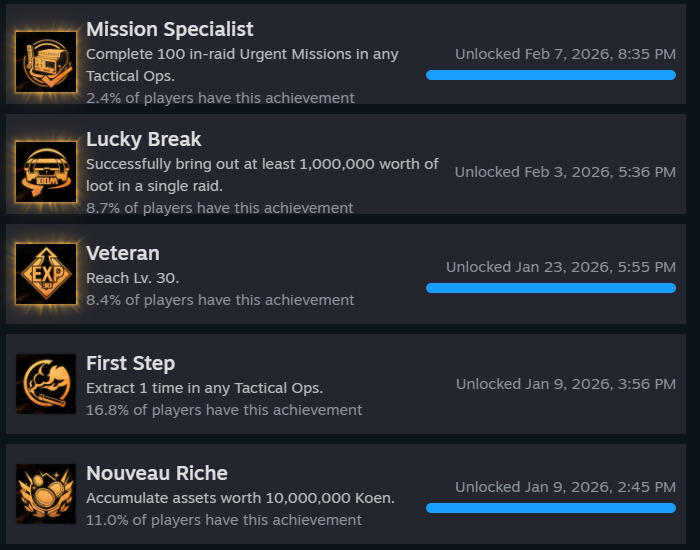Click the Lucky Break achievement title

point(144,139)
